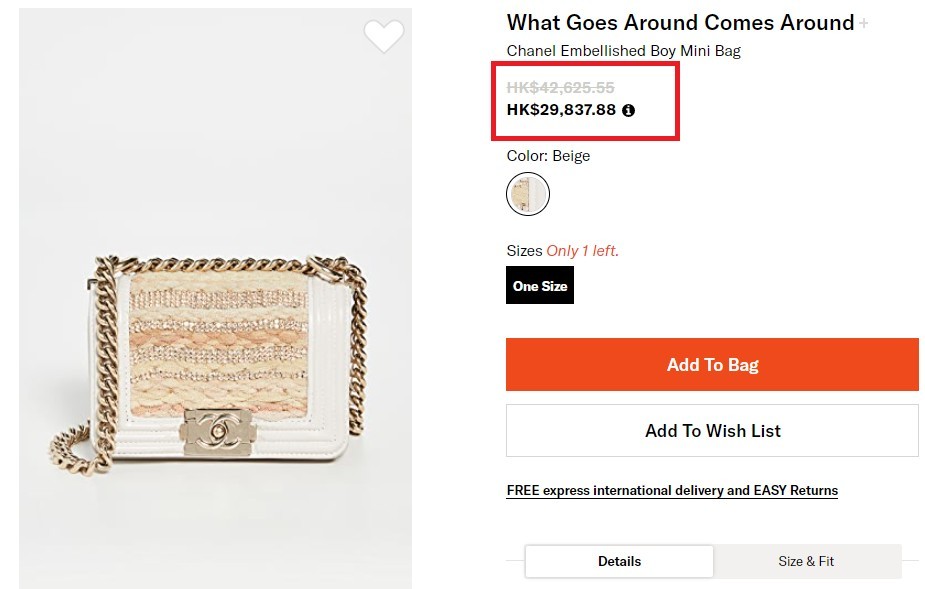
Task: Click the Sizes label text
Action: tap(524, 251)
